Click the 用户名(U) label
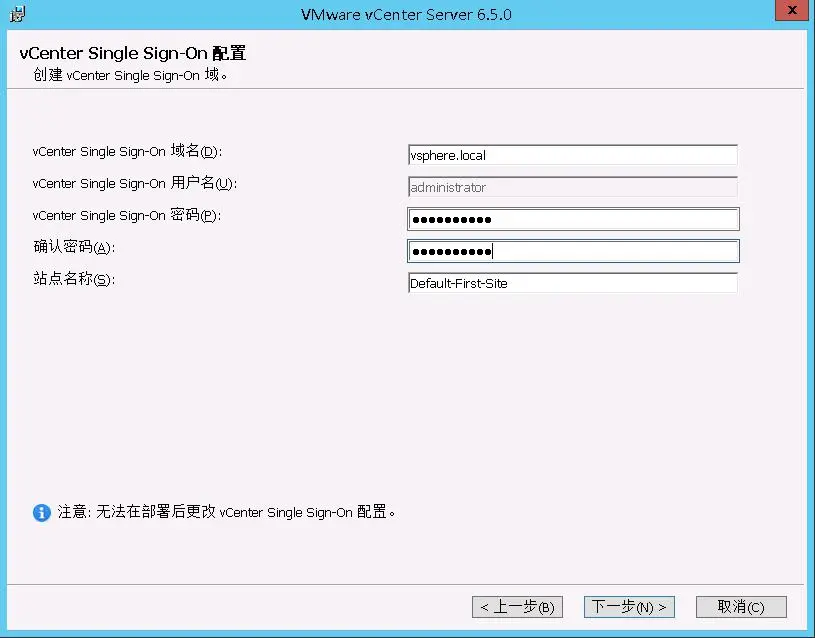 tap(135, 183)
